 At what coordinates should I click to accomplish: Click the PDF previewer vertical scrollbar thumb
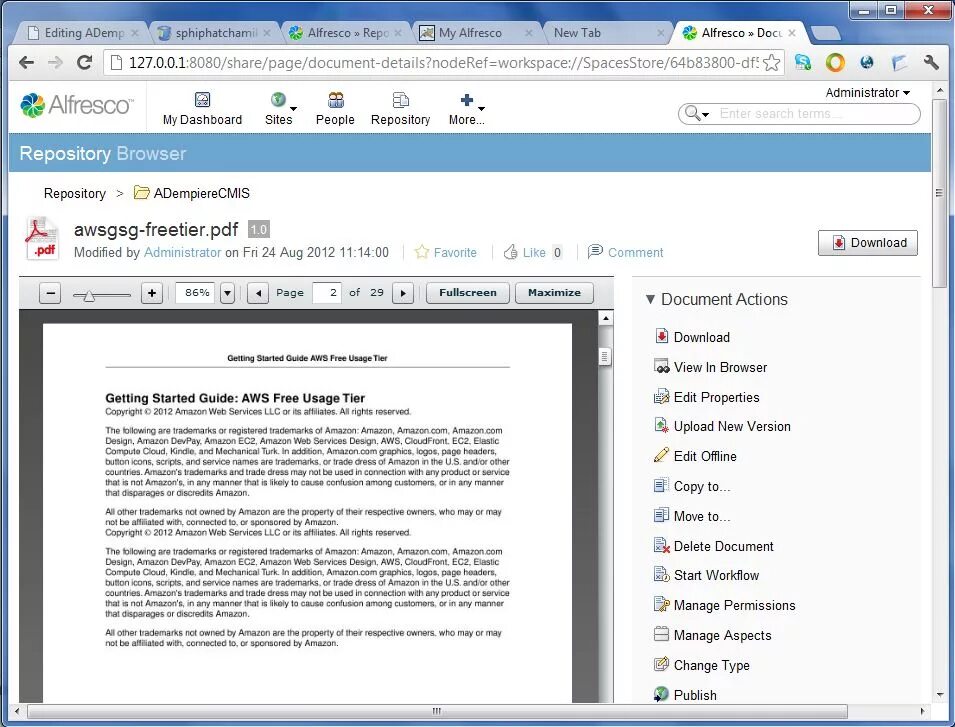(x=604, y=356)
